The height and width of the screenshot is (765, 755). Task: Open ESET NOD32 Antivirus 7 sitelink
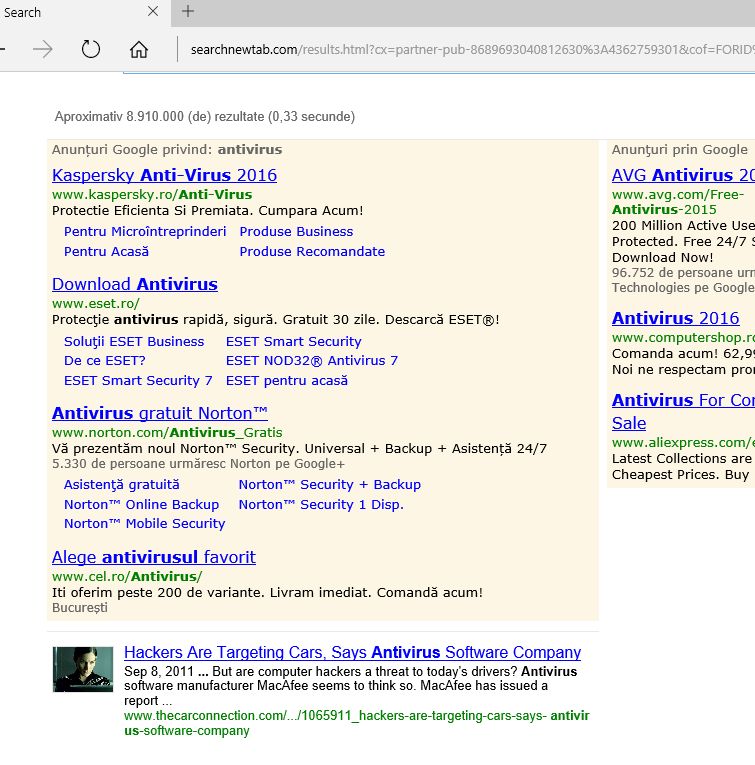[312, 361]
